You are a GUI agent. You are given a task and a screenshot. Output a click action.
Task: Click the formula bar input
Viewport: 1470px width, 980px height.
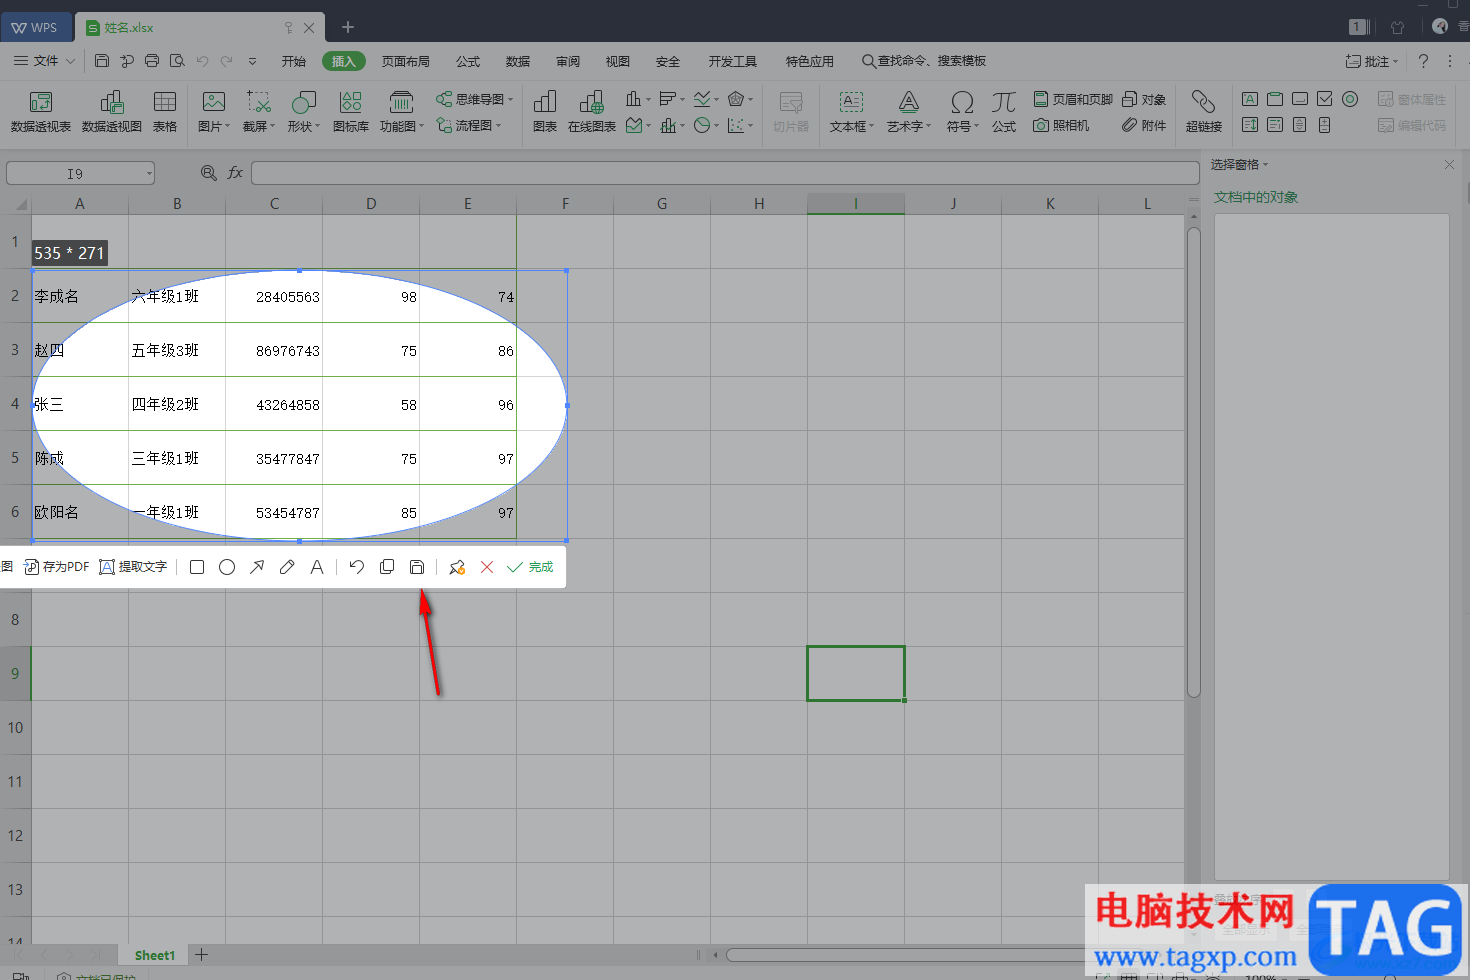click(725, 173)
